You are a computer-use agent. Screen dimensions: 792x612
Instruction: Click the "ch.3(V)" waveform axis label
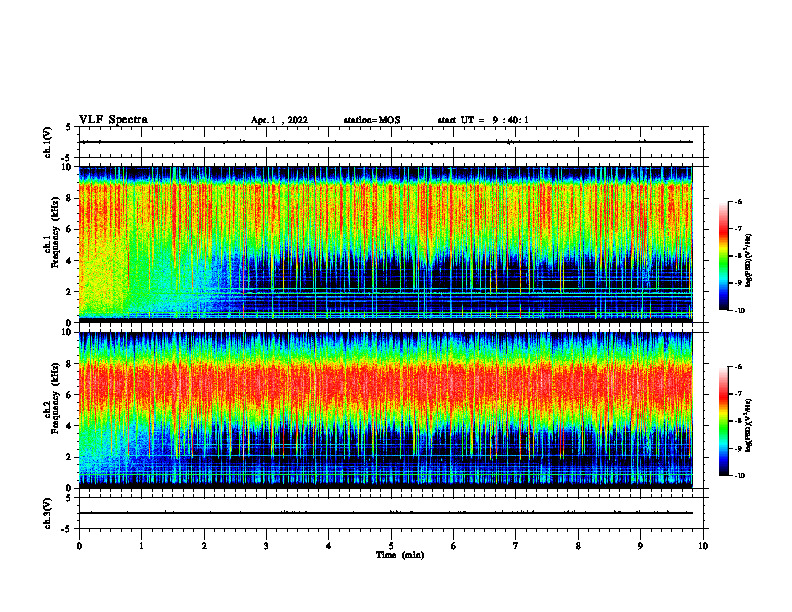click(x=48, y=513)
